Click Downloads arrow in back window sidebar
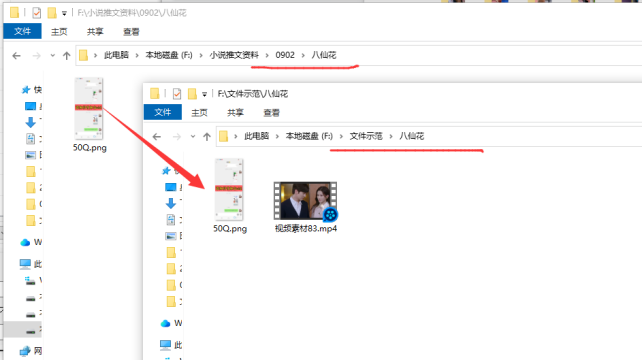 30,122
